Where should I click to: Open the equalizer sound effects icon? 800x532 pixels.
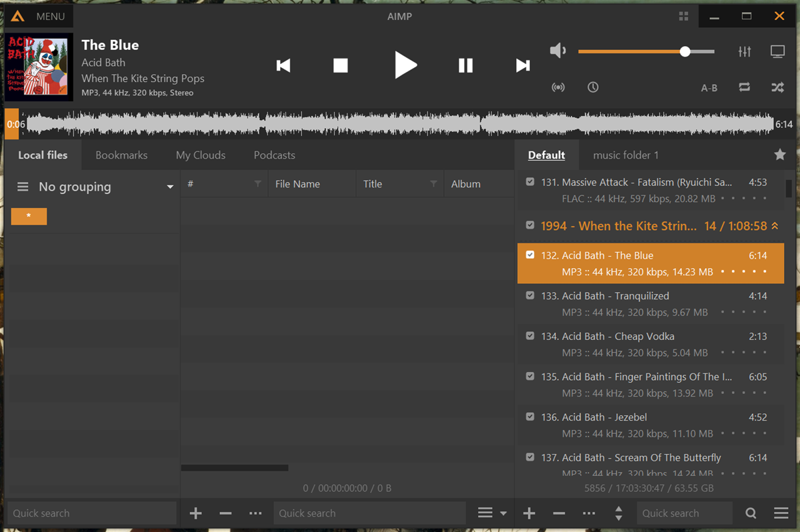[744, 51]
